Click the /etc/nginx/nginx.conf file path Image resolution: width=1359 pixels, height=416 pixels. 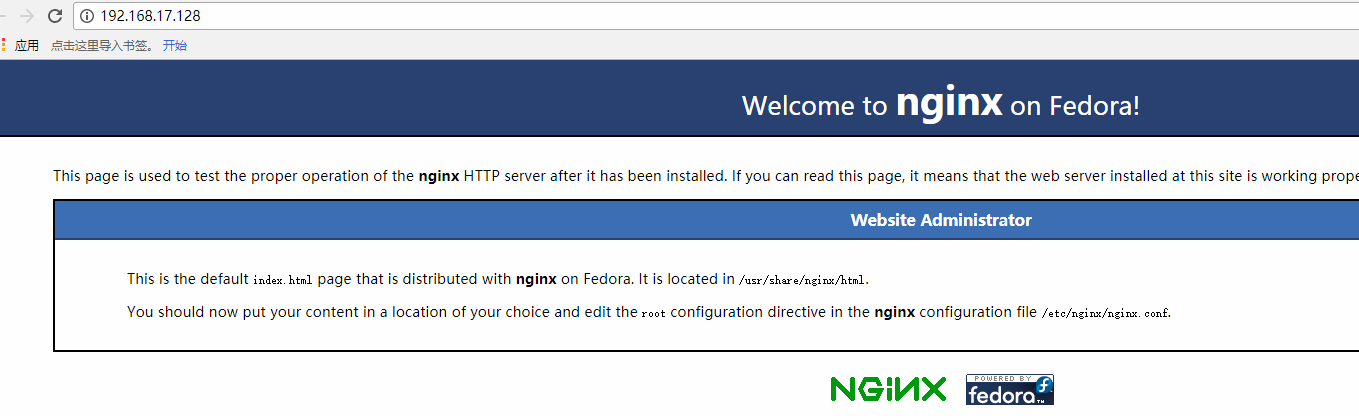pyautogui.click(x=1105, y=313)
